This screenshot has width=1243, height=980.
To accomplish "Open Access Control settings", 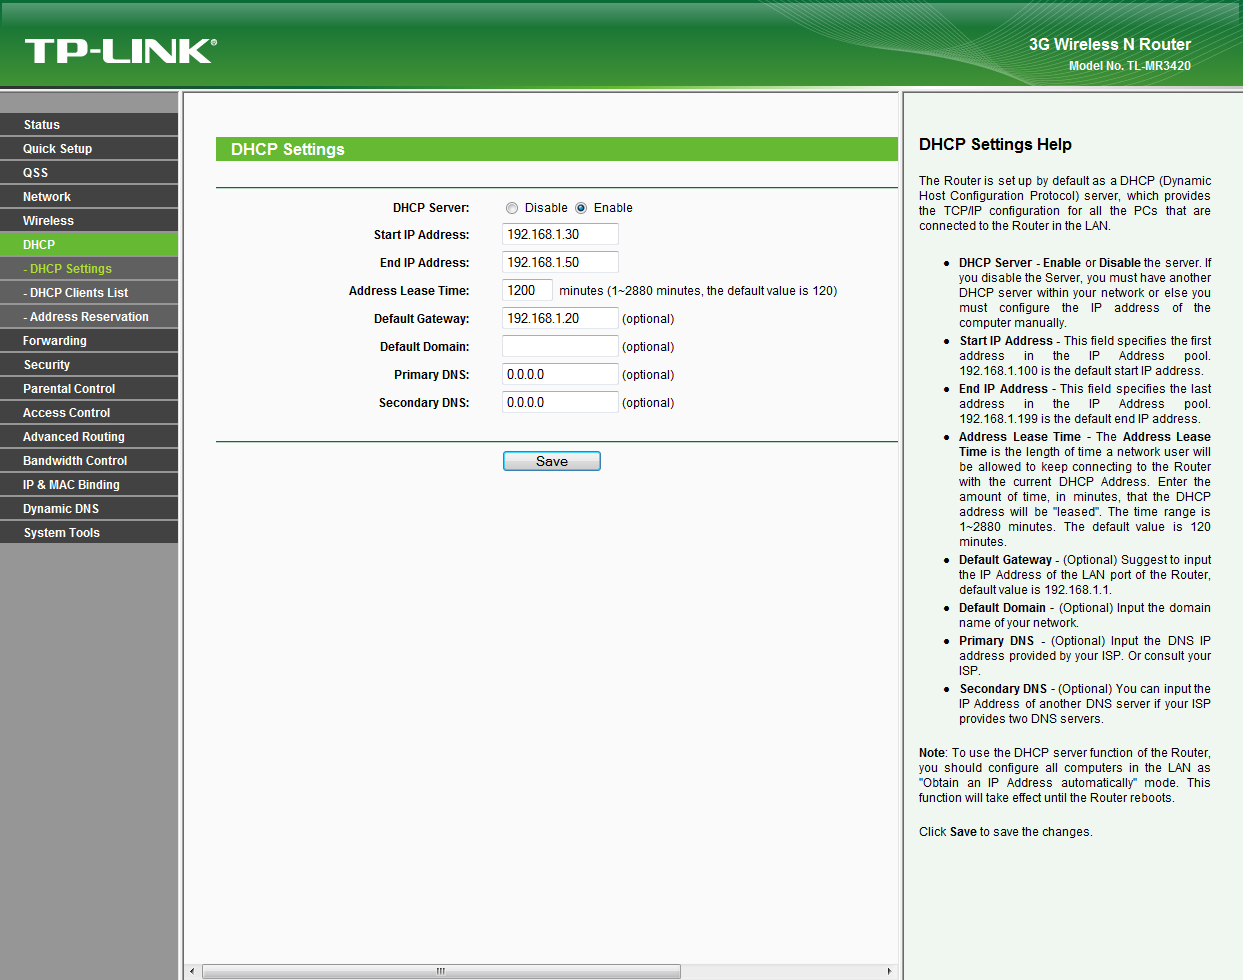I will click(89, 413).
